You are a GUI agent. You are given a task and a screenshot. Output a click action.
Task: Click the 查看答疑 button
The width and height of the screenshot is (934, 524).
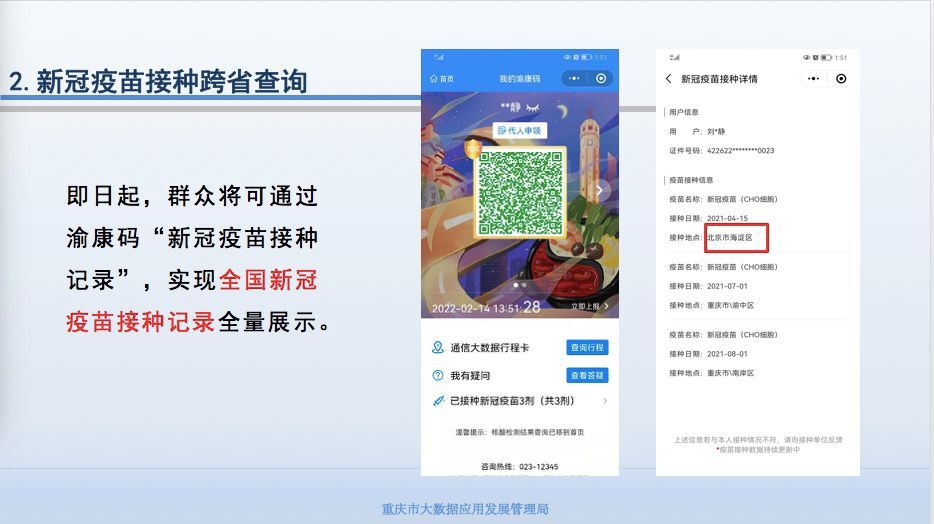pos(587,375)
